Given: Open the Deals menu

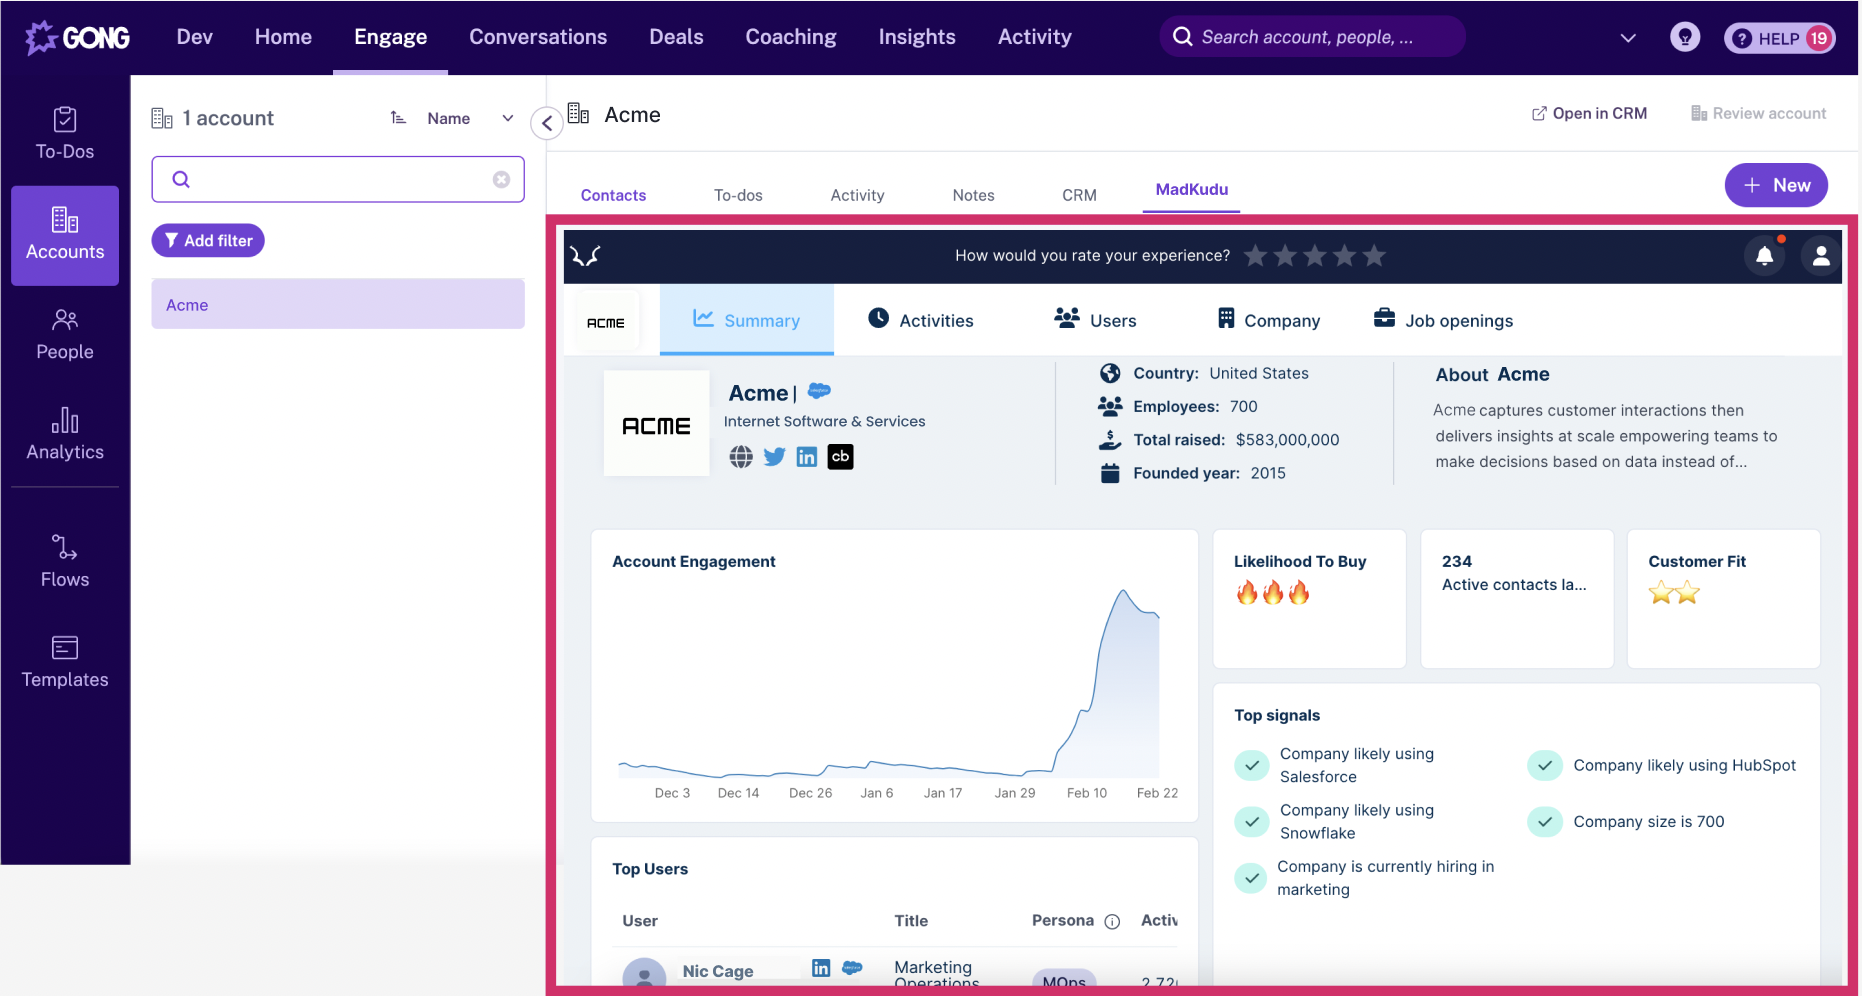Looking at the screenshot, I should coord(676,37).
